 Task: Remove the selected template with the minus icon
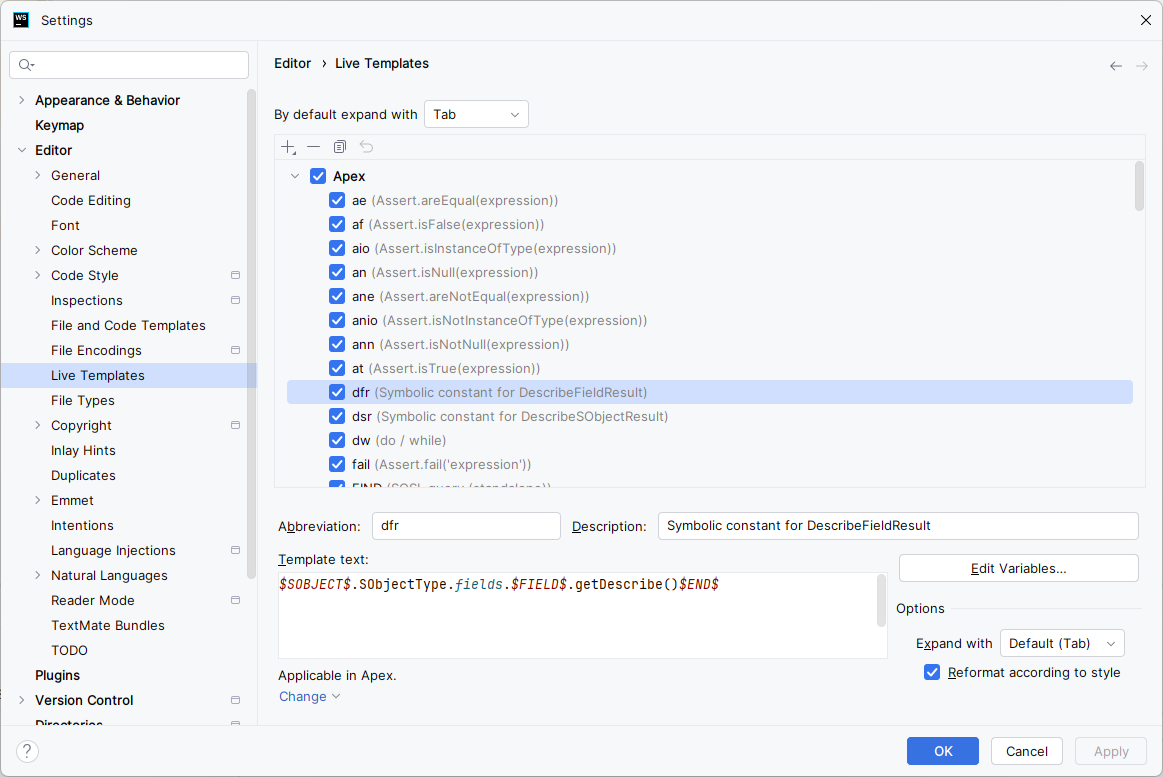click(x=314, y=147)
